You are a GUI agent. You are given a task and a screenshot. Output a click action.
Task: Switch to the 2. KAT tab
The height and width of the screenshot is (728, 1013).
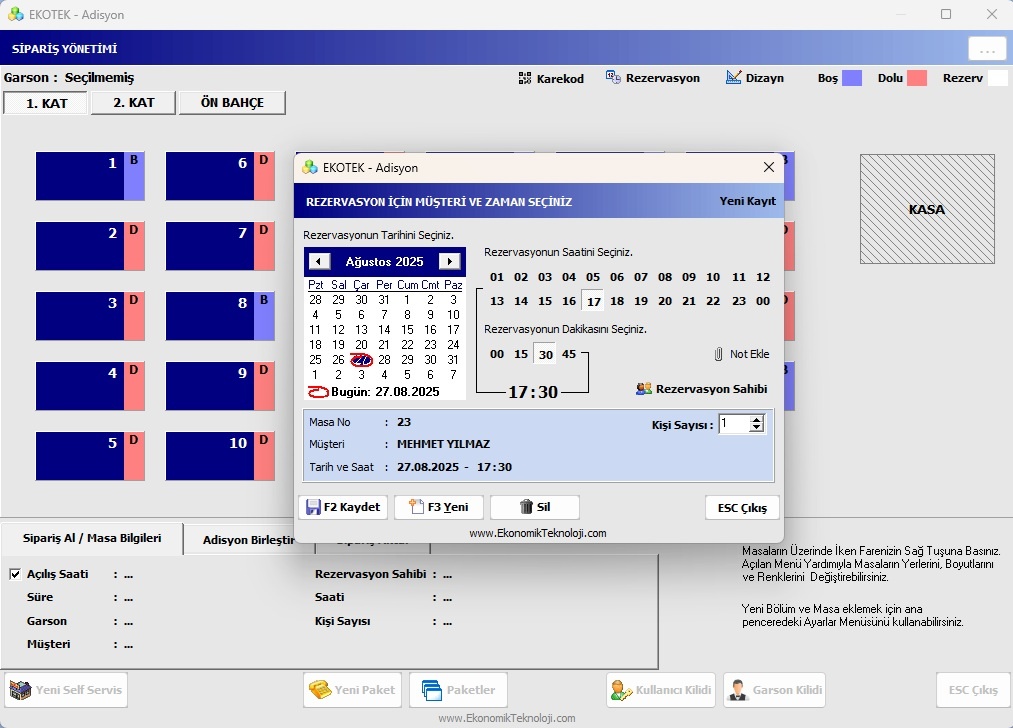pos(134,103)
